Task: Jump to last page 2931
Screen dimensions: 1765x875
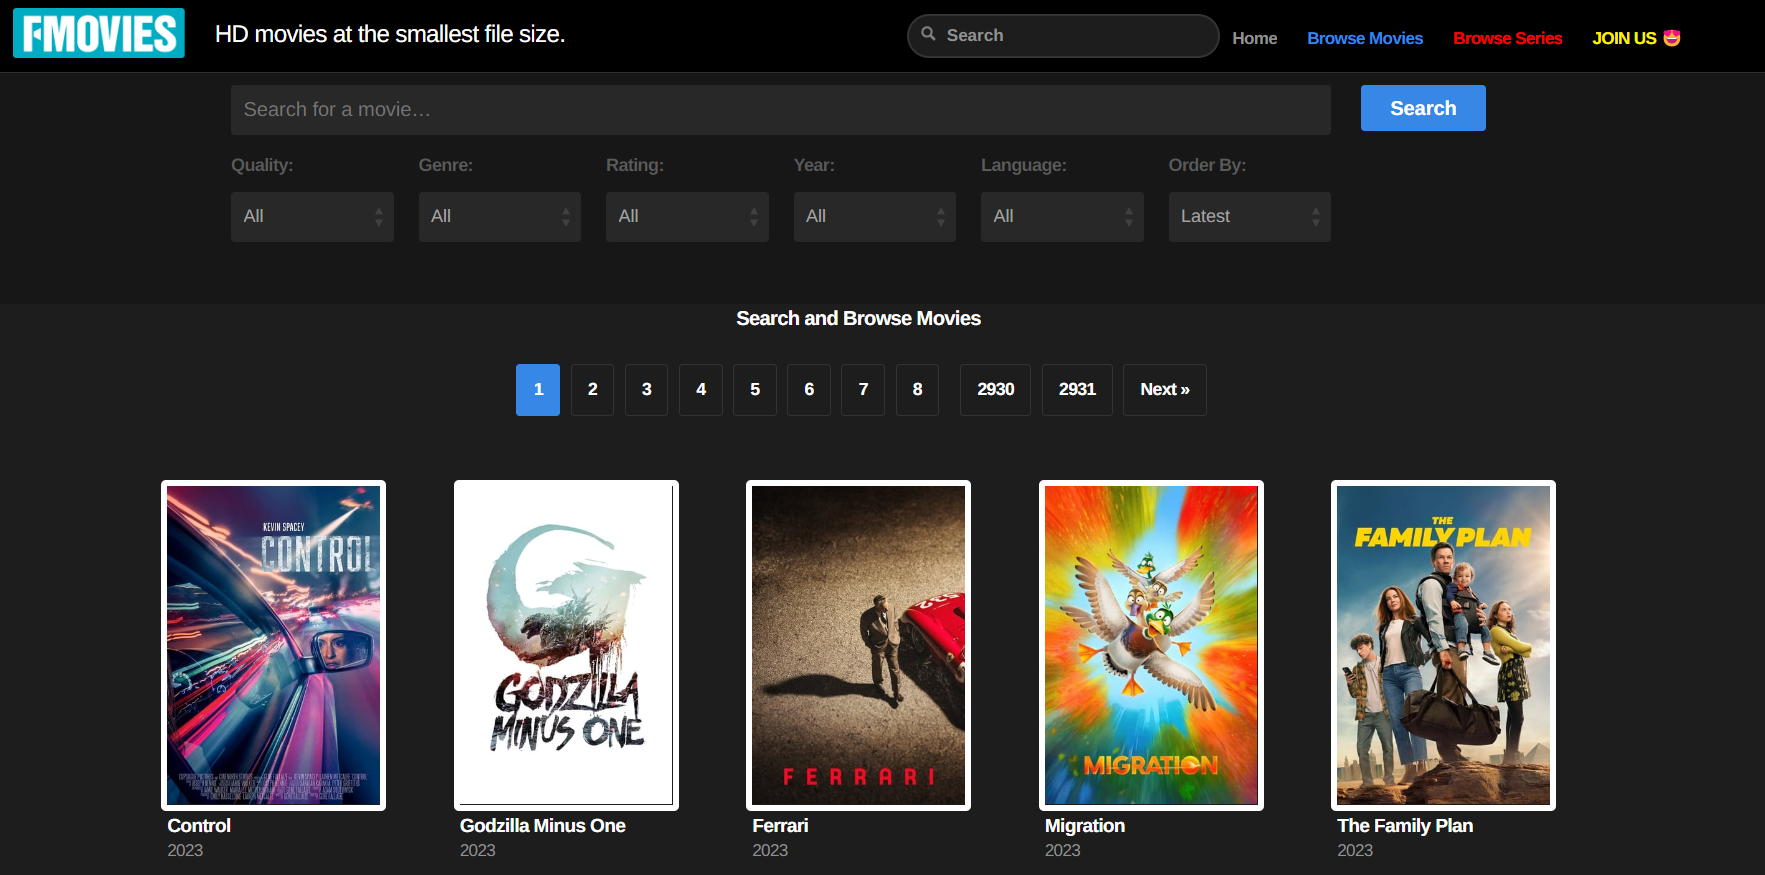Action: [1077, 390]
